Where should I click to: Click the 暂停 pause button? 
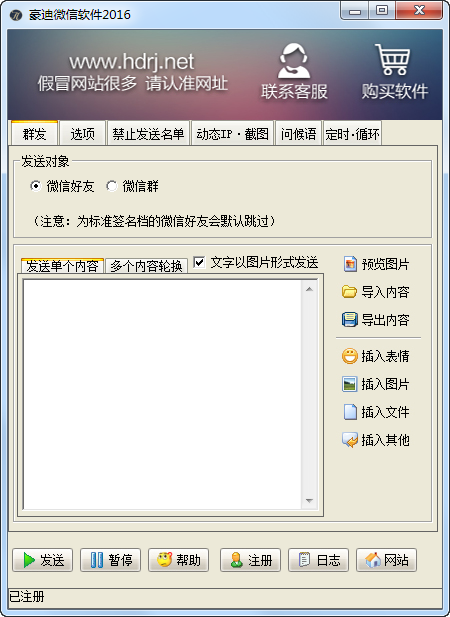(111, 560)
